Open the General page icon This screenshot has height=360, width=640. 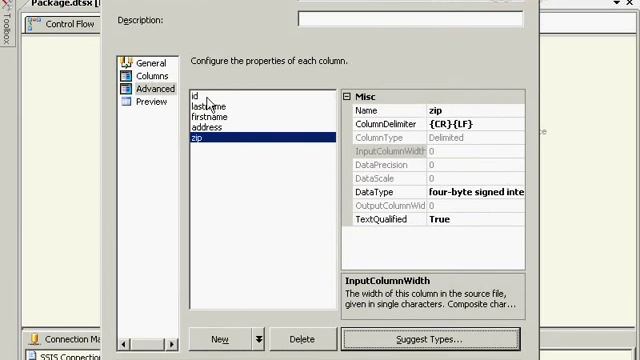[x=126, y=63]
